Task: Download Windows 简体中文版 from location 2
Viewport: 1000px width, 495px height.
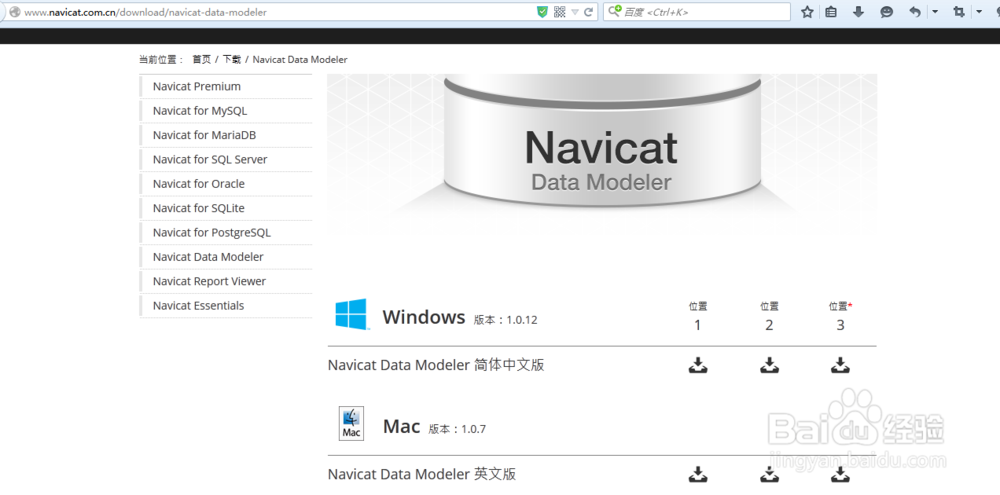Action: point(769,365)
